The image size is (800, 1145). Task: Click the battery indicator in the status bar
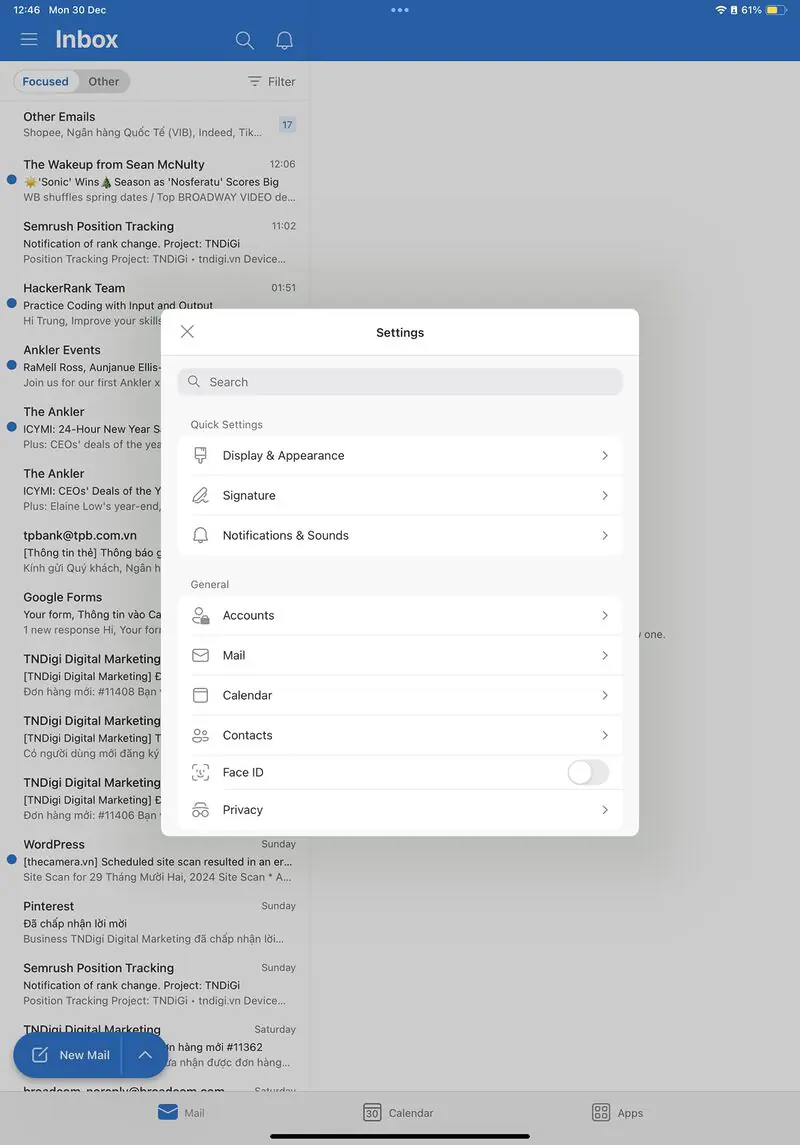776,10
